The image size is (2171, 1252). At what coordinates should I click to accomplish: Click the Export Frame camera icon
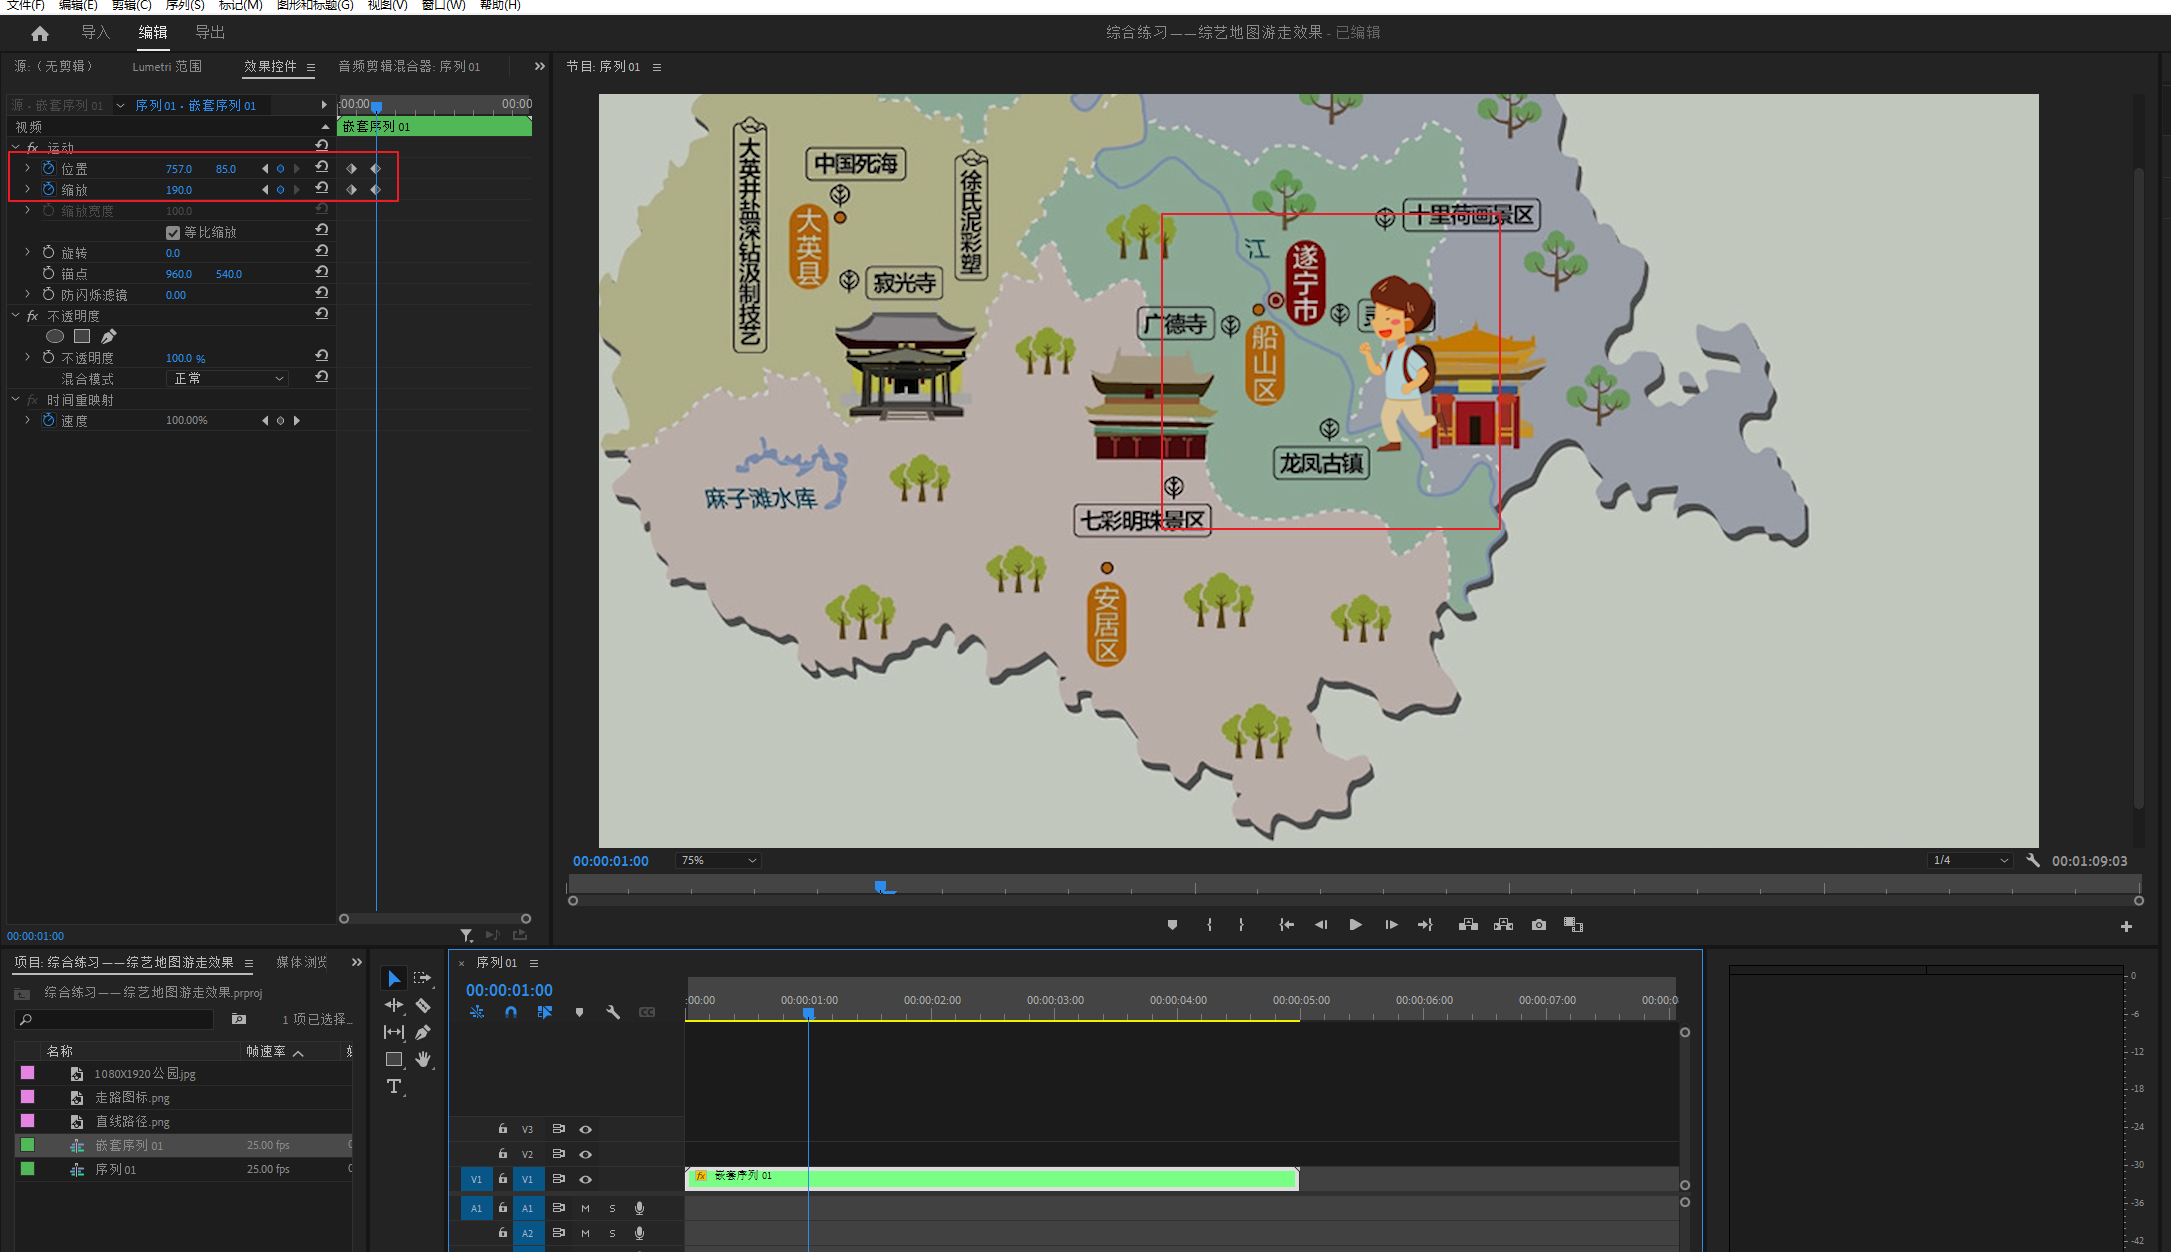pyautogui.click(x=1538, y=925)
